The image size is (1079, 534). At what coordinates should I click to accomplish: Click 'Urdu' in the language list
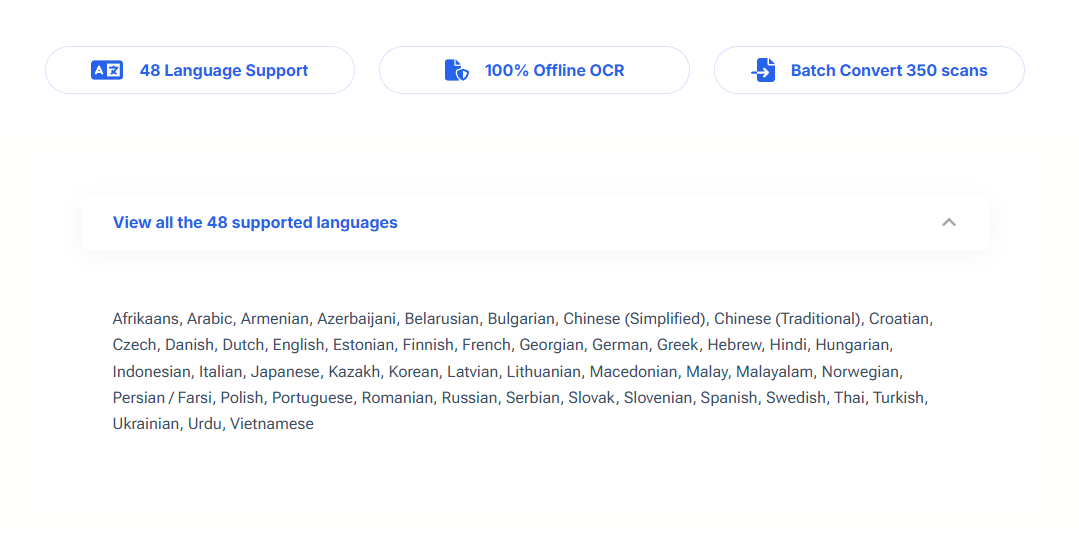(205, 424)
